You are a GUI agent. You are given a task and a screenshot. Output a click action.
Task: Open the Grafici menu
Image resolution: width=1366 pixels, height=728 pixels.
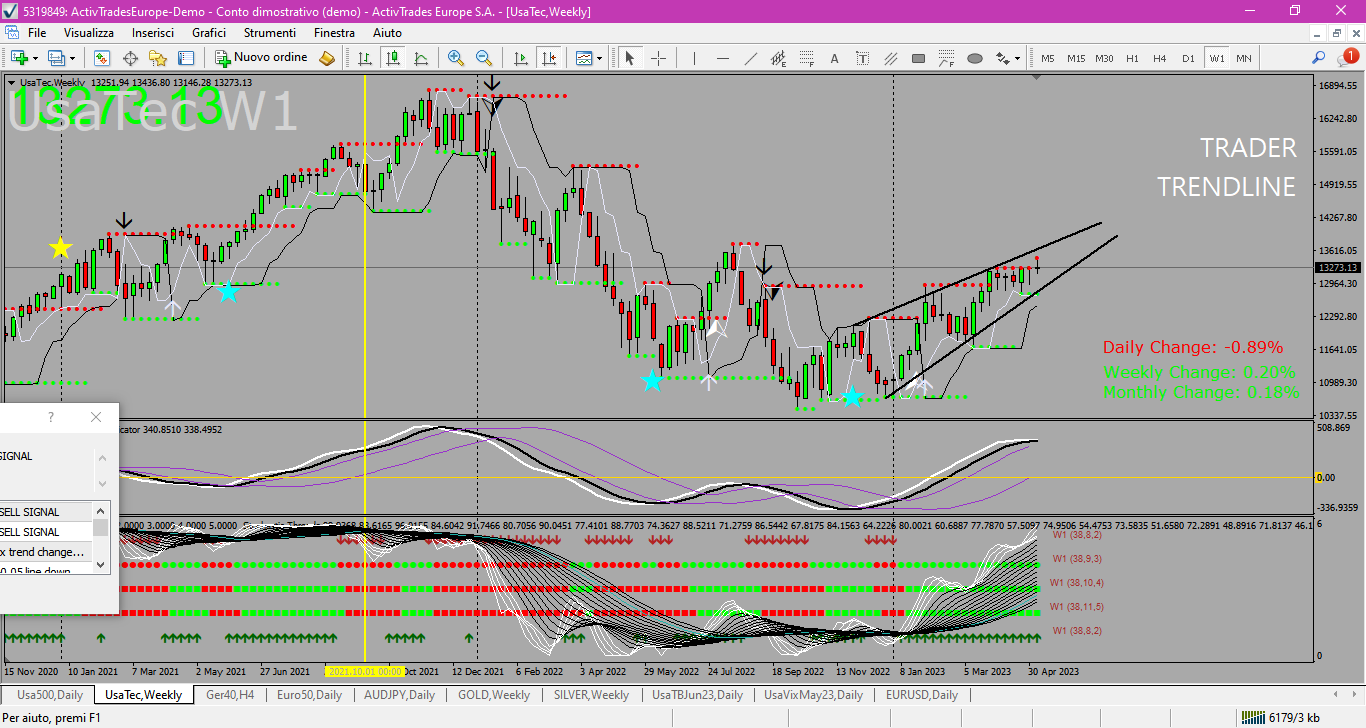(209, 33)
